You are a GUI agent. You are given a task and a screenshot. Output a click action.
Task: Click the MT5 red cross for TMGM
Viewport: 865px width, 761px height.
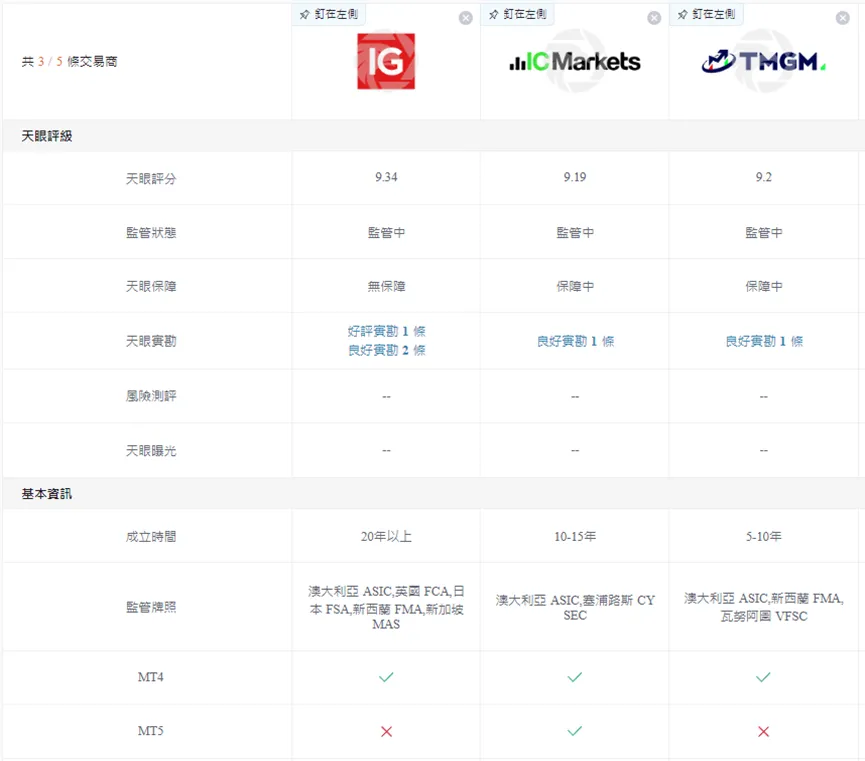click(x=763, y=732)
